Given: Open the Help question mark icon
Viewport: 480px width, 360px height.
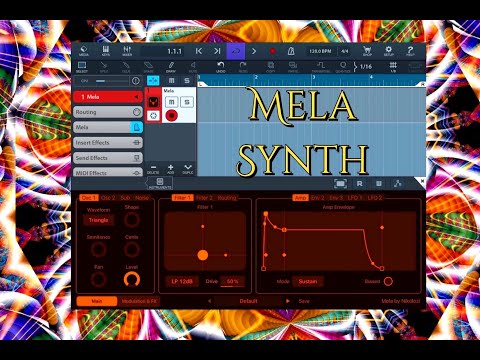Looking at the screenshot, I should [x=410, y=51].
